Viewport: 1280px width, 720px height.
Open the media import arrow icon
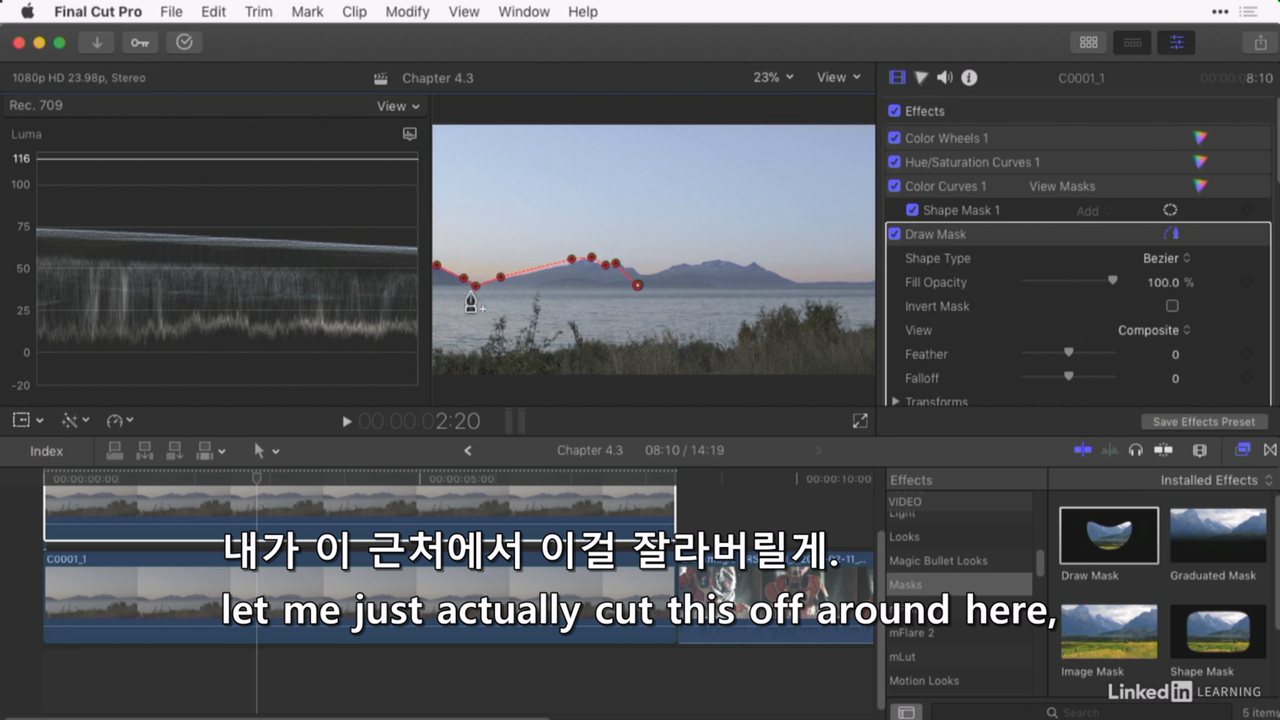click(x=97, y=42)
